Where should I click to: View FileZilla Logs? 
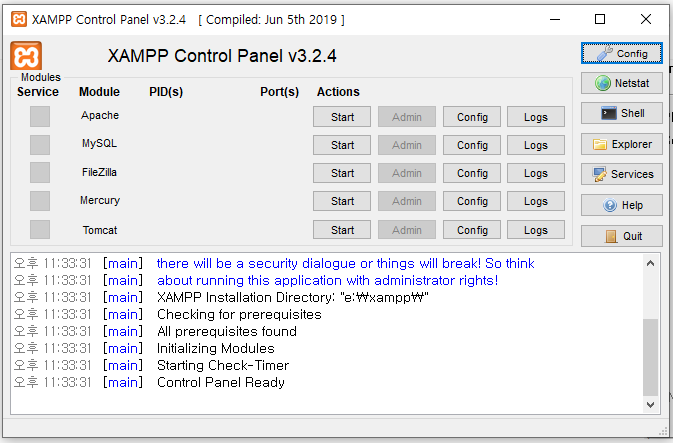tap(536, 173)
